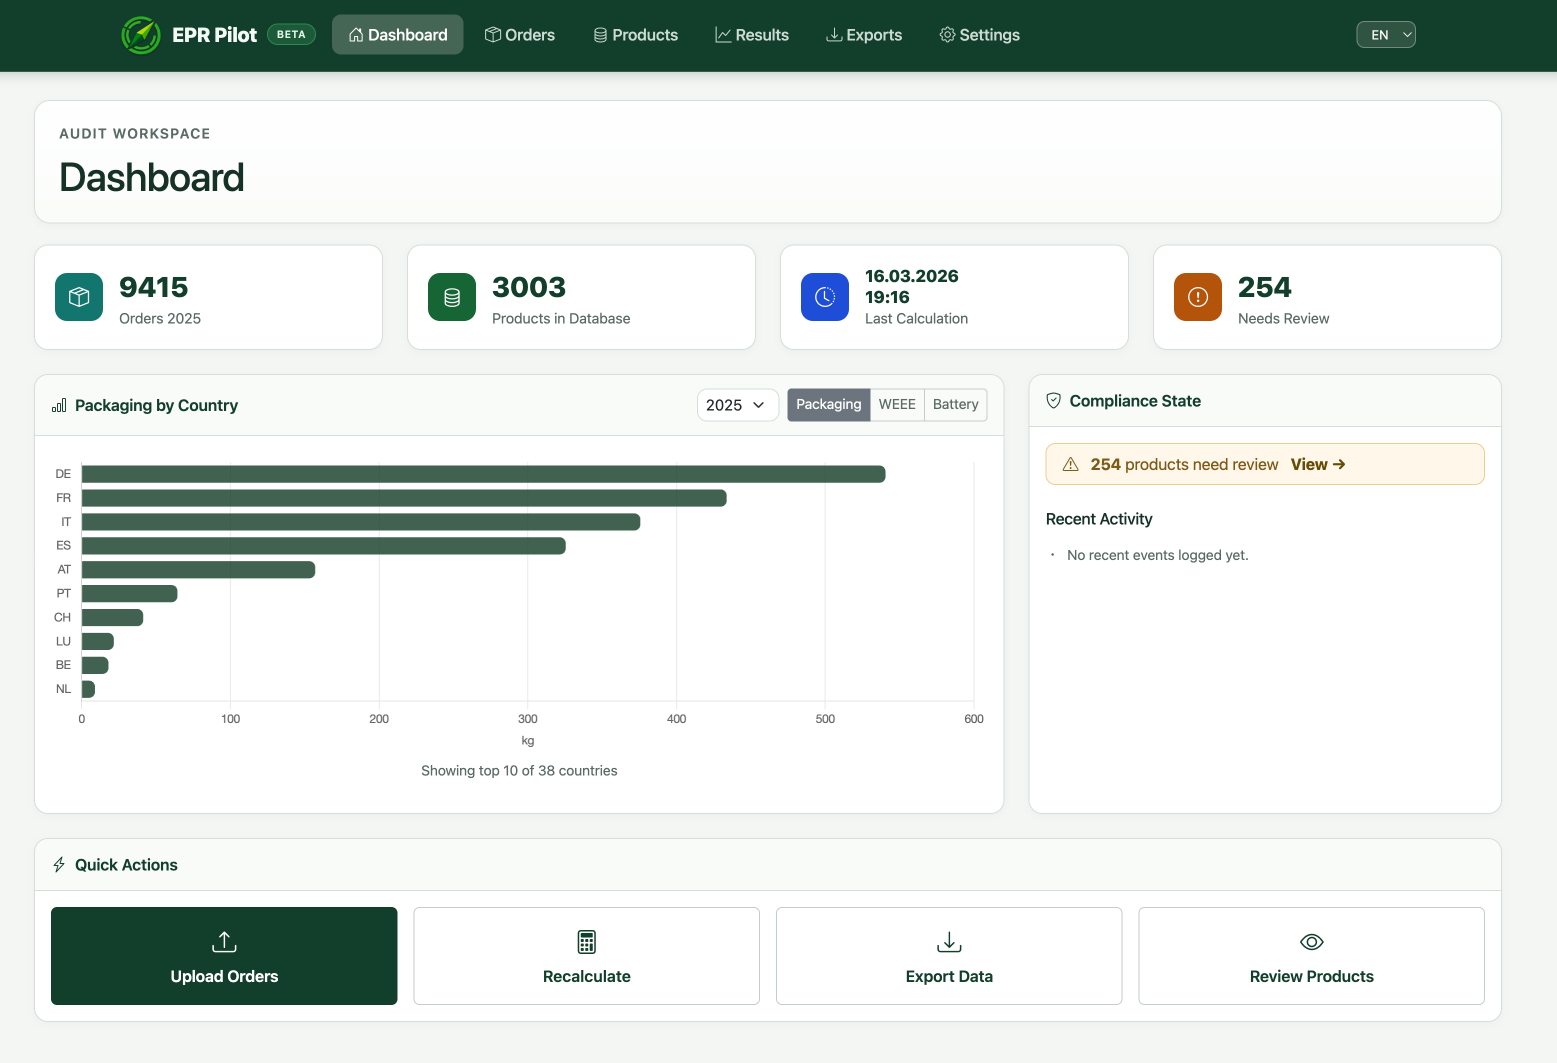Click the Needs Review alert icon
This screenshot has width=1557, height=1063.
pyautogui.click(x=1197, y=297)
